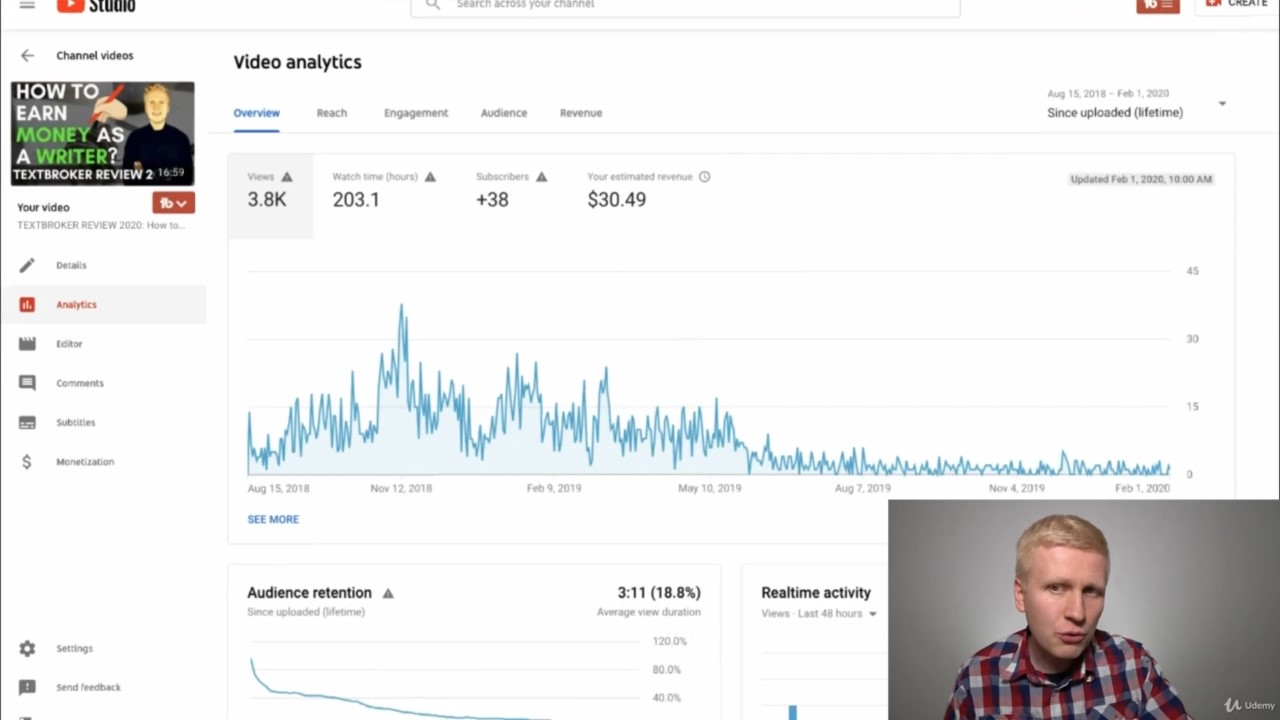Click the clock icon beside estimated revenue

[x=704, y=177]
